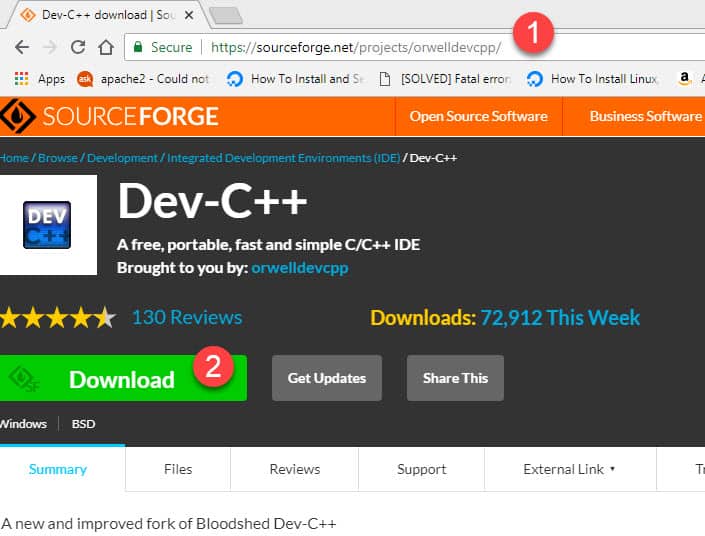This screenshot has height=536, width=705.
Task: Switch to the Files tab
Action: pos(178,469)
